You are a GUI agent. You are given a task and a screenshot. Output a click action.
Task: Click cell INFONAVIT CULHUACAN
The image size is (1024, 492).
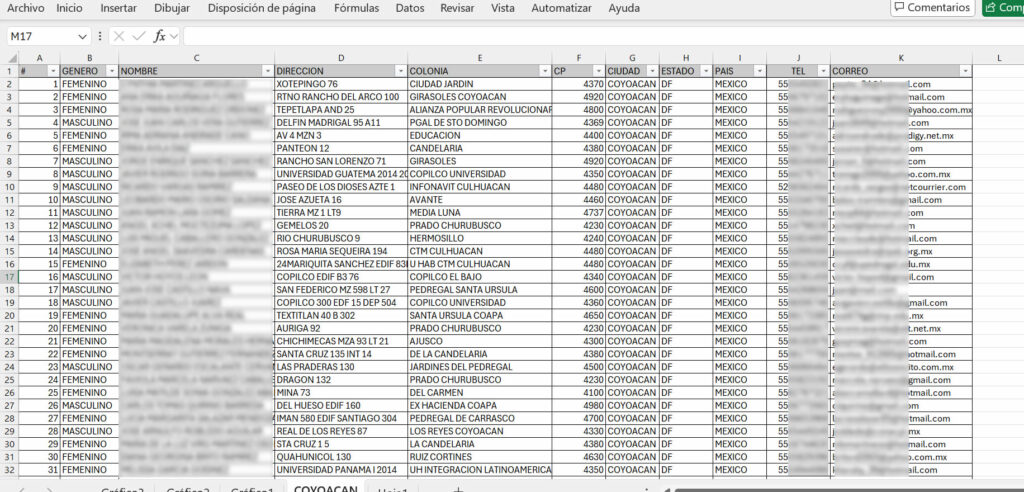click(x=479, y=187)
